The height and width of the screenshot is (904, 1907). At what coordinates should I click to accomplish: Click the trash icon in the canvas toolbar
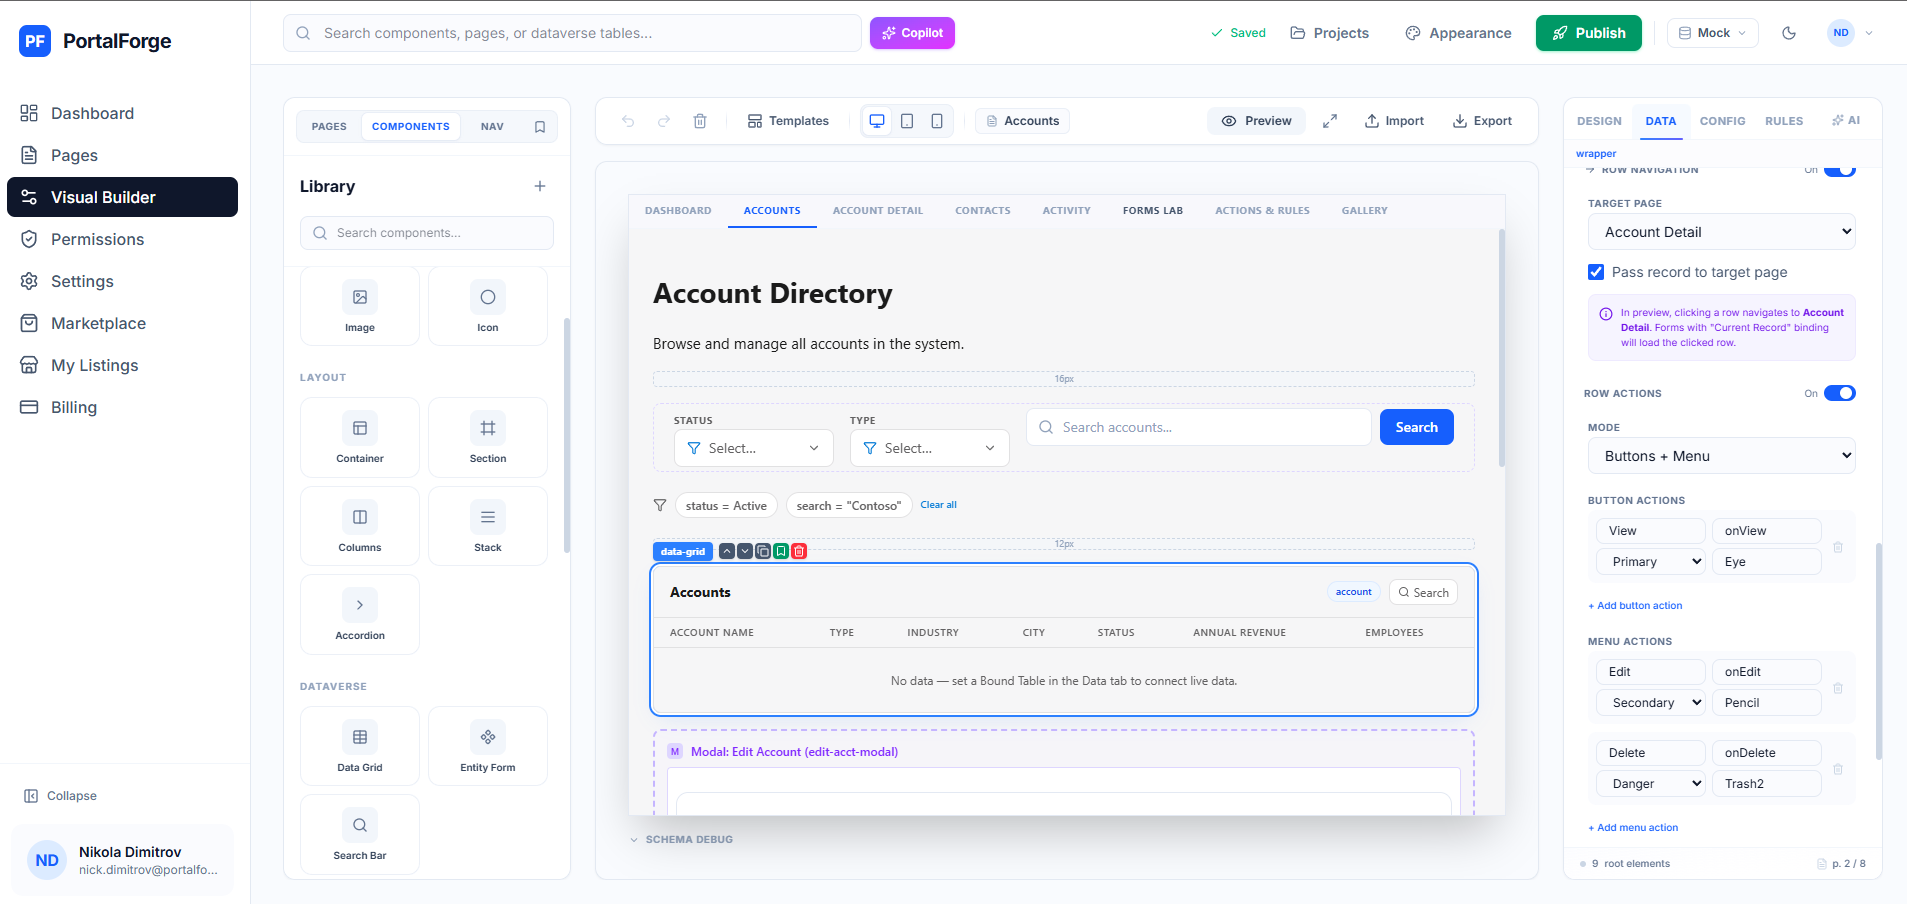[700, 121]
